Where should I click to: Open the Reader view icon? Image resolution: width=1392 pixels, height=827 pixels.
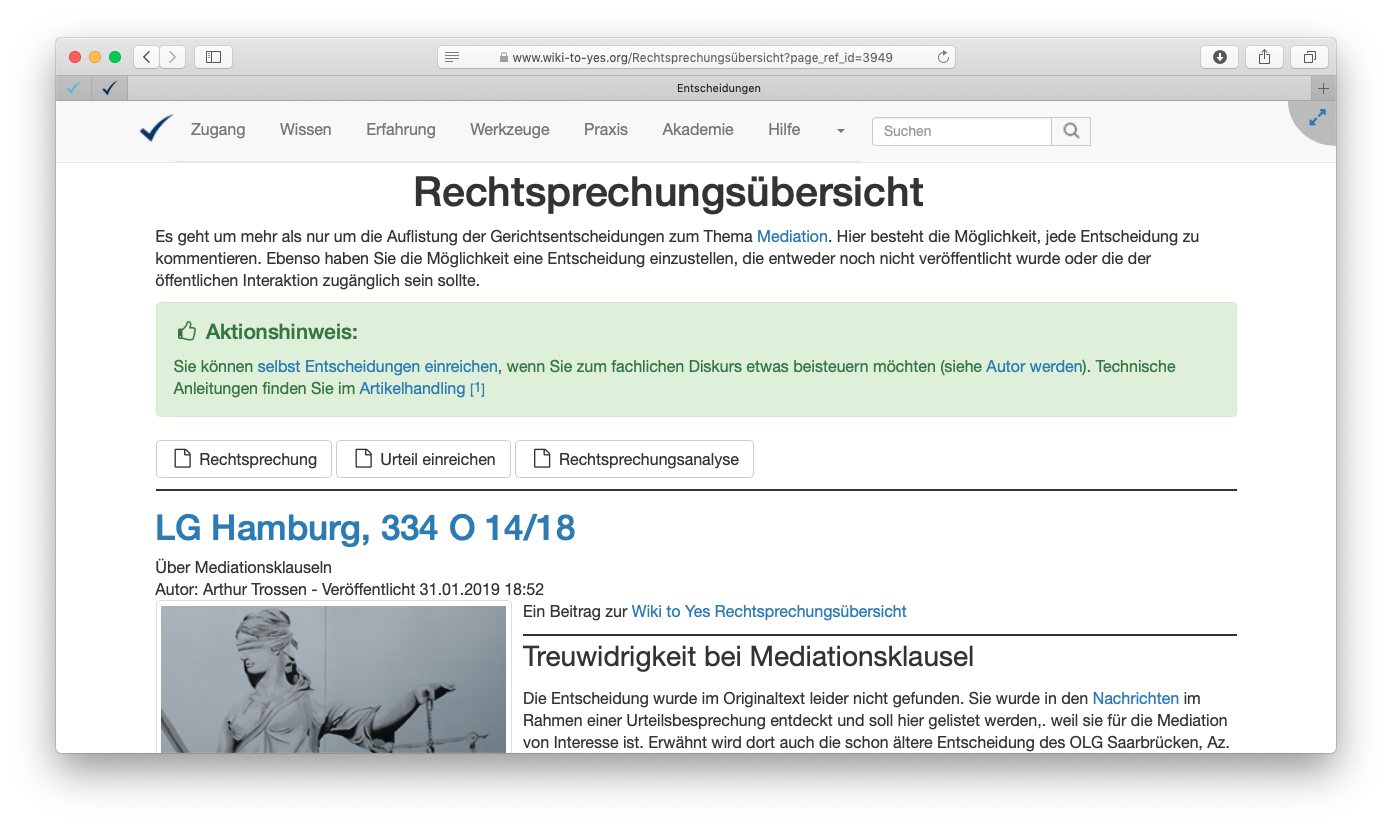pos(452,57)
